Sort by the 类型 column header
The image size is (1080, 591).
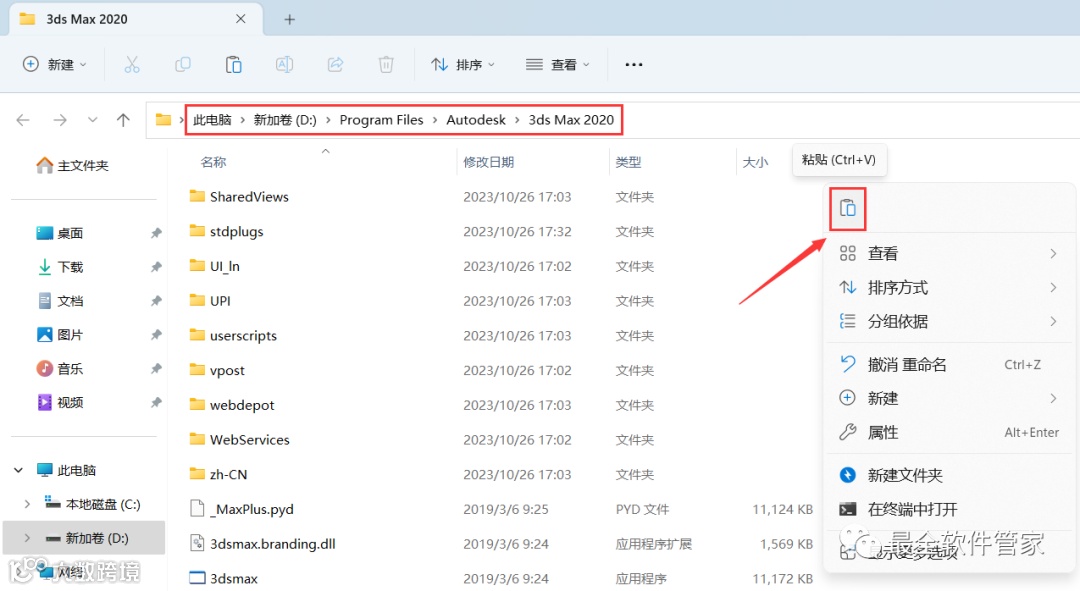tap(628, 163)
